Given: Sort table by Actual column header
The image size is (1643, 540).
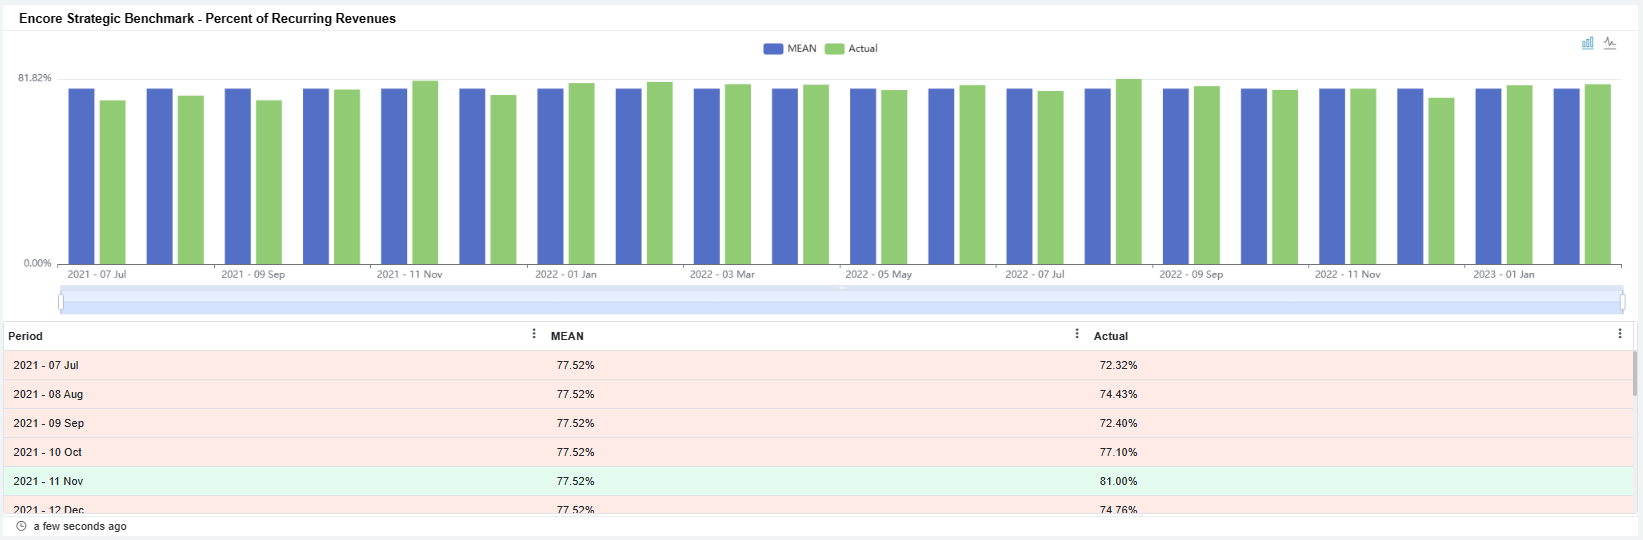Looking at the screenshot, I should [x=1110, y=336].
